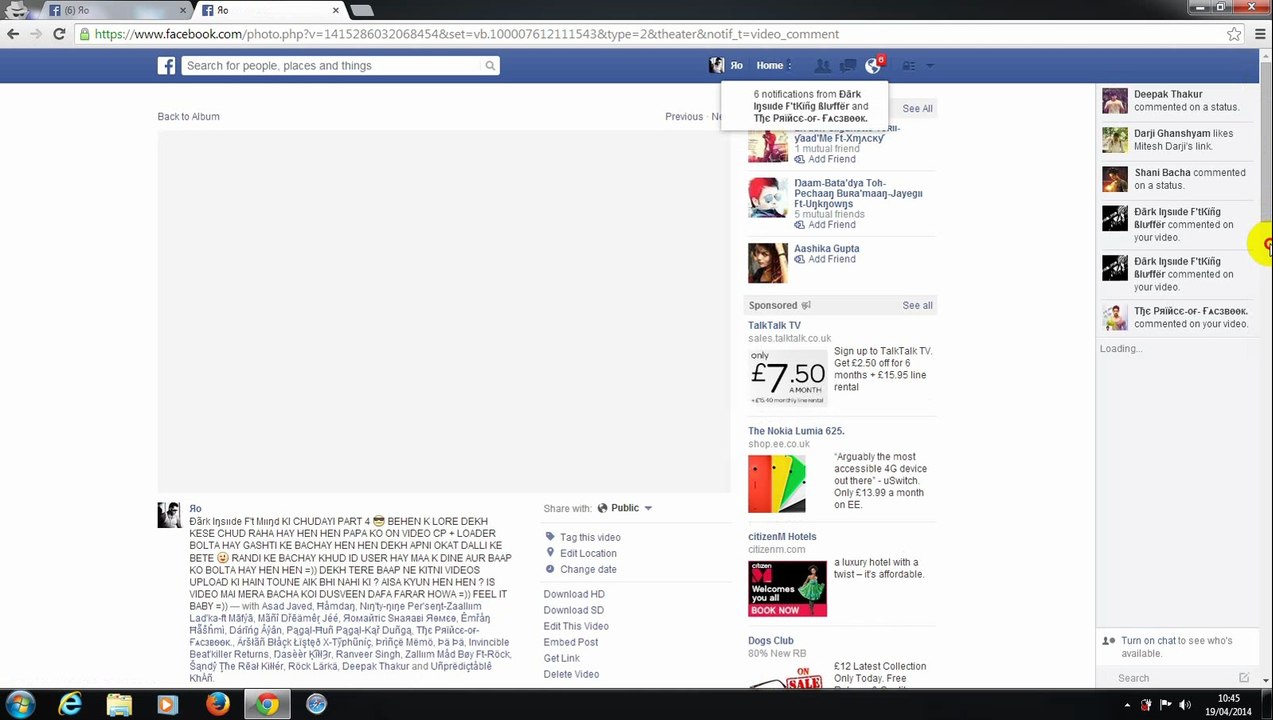Click See All suggested friends

(x=917, y=109)
